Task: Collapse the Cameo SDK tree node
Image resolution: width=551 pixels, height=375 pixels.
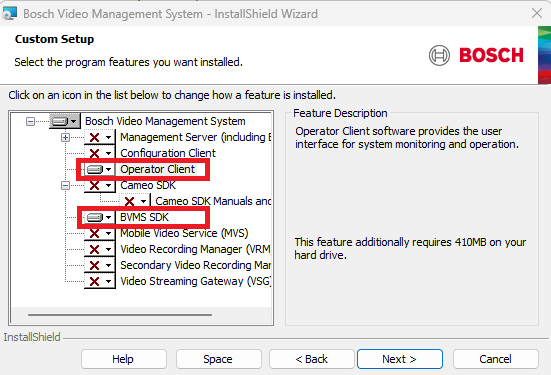Action: [x=65, y=186]
